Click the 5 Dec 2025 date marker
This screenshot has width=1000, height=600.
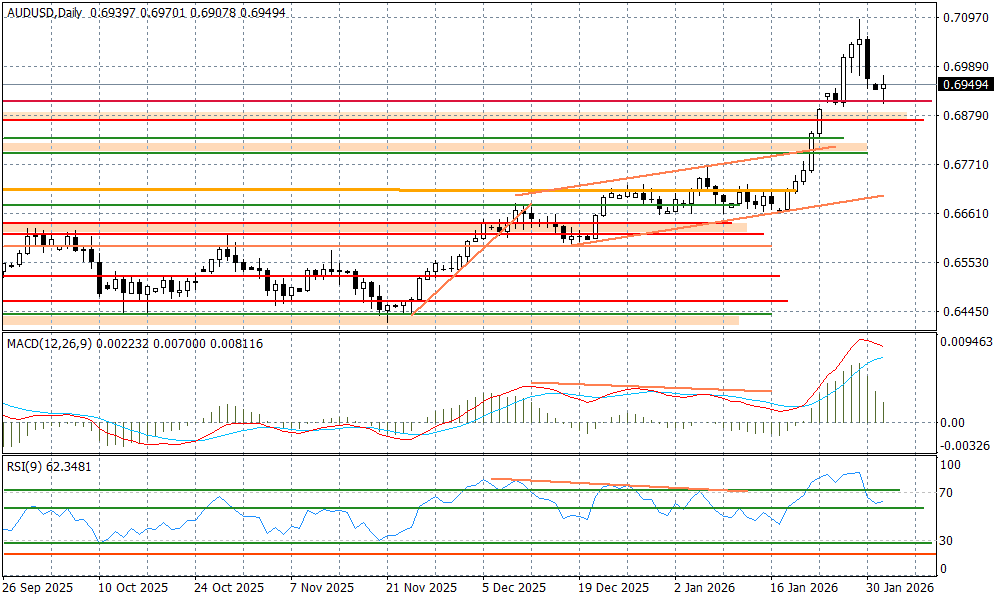(x=513, y=588)
